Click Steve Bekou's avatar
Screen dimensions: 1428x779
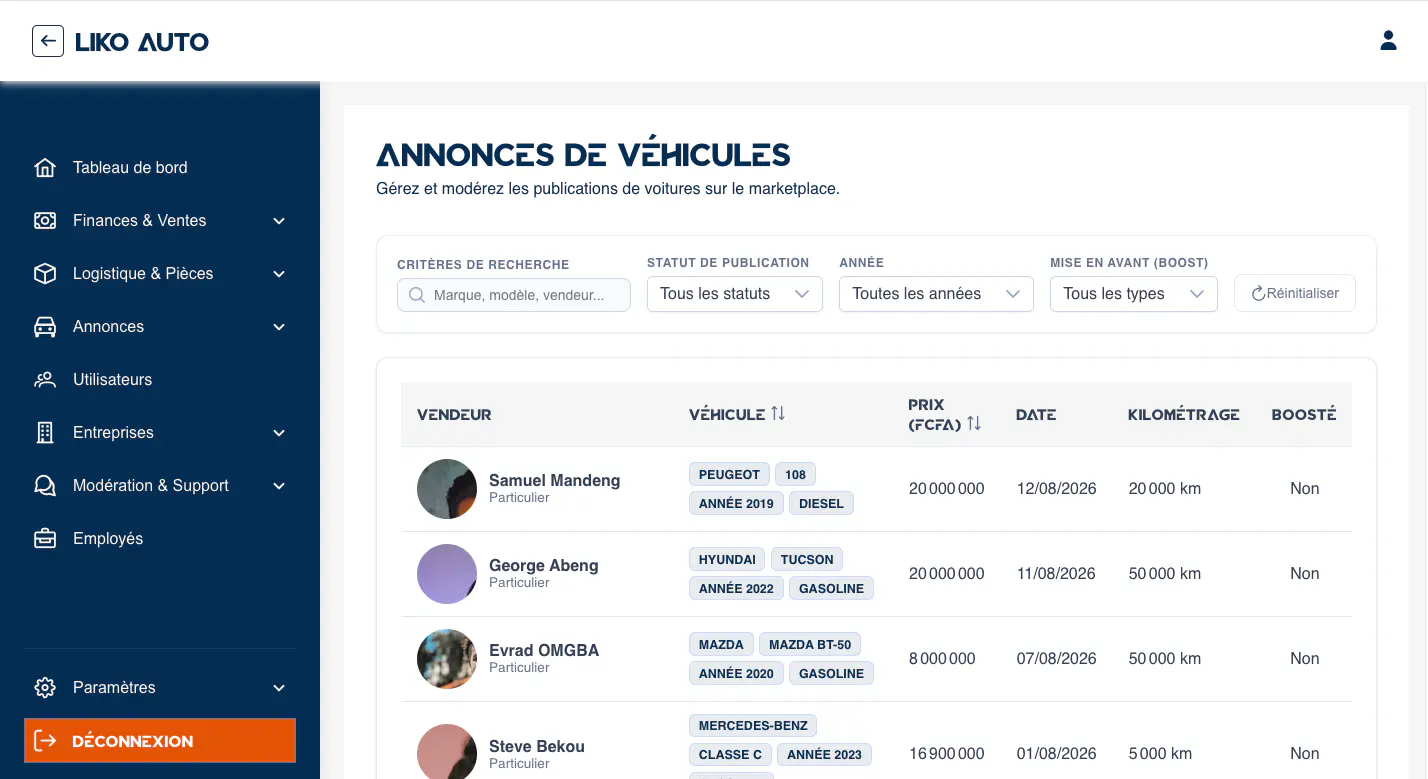click(x=447, y=752)
